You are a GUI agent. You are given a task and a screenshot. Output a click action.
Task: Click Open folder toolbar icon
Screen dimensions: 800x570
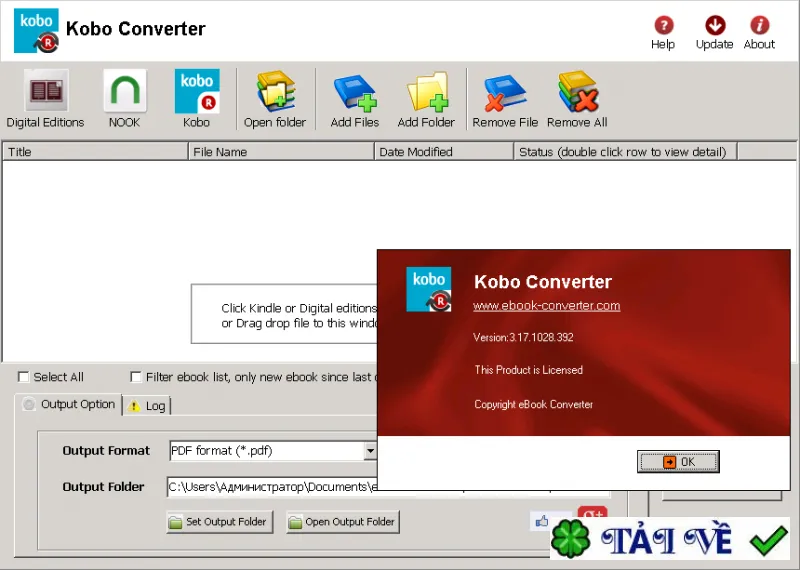pos(275,99)
